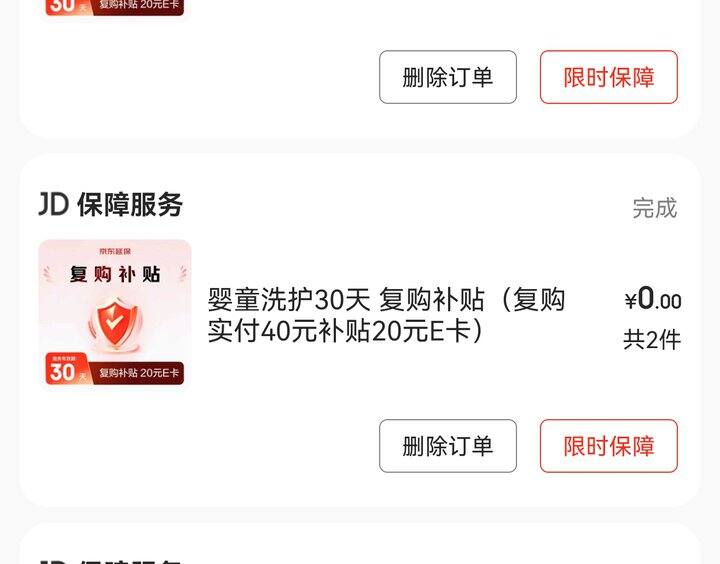Tap 删除订单 in the first partially shown order

[x=448, y=77]
